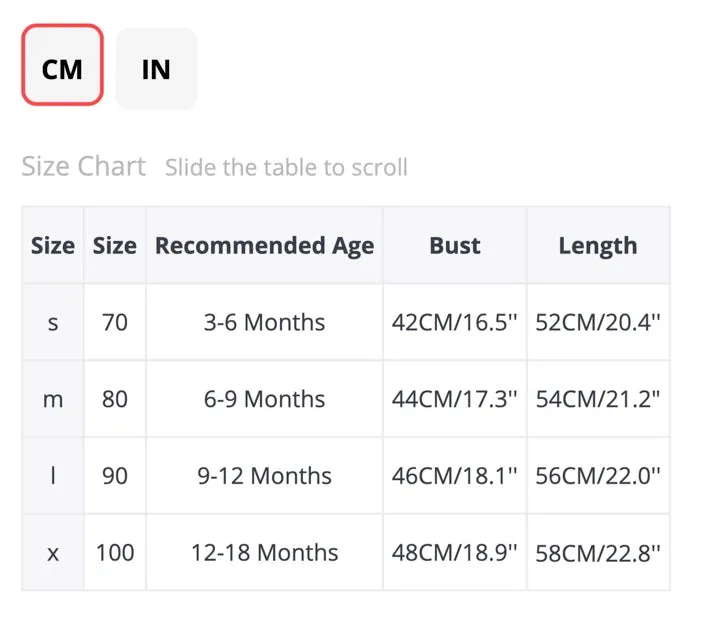Click the 12-18 Months age cell
This screenshot has width=701, height=623.
point(264,553)
